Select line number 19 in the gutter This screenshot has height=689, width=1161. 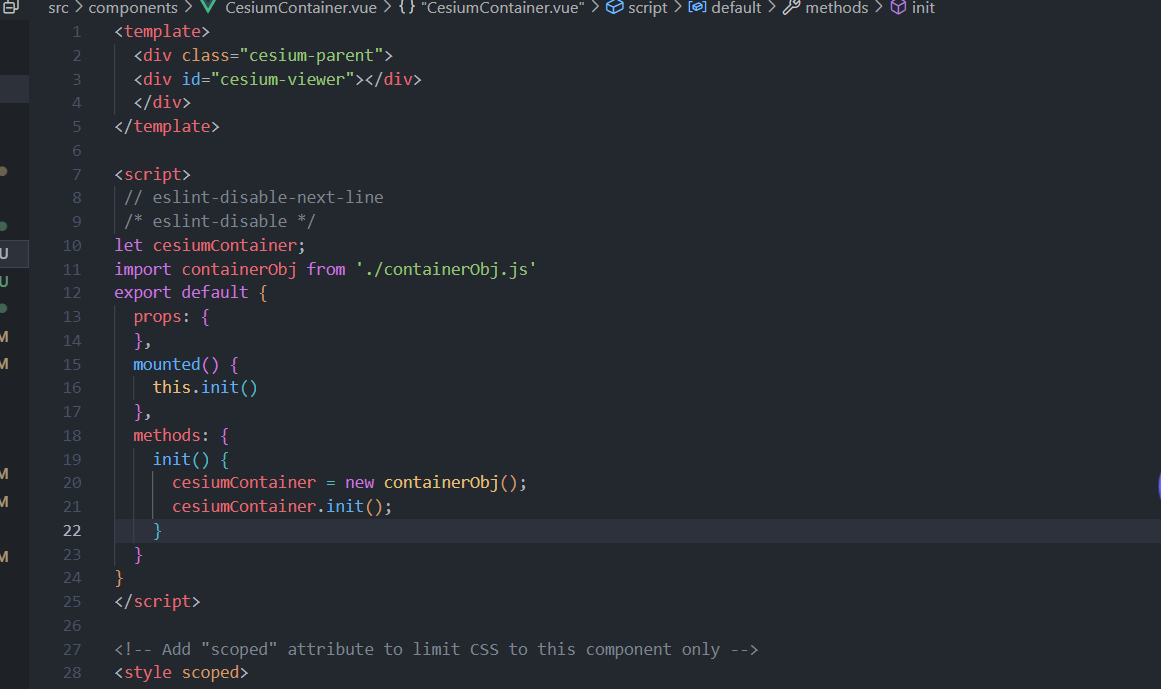[72, 460]
